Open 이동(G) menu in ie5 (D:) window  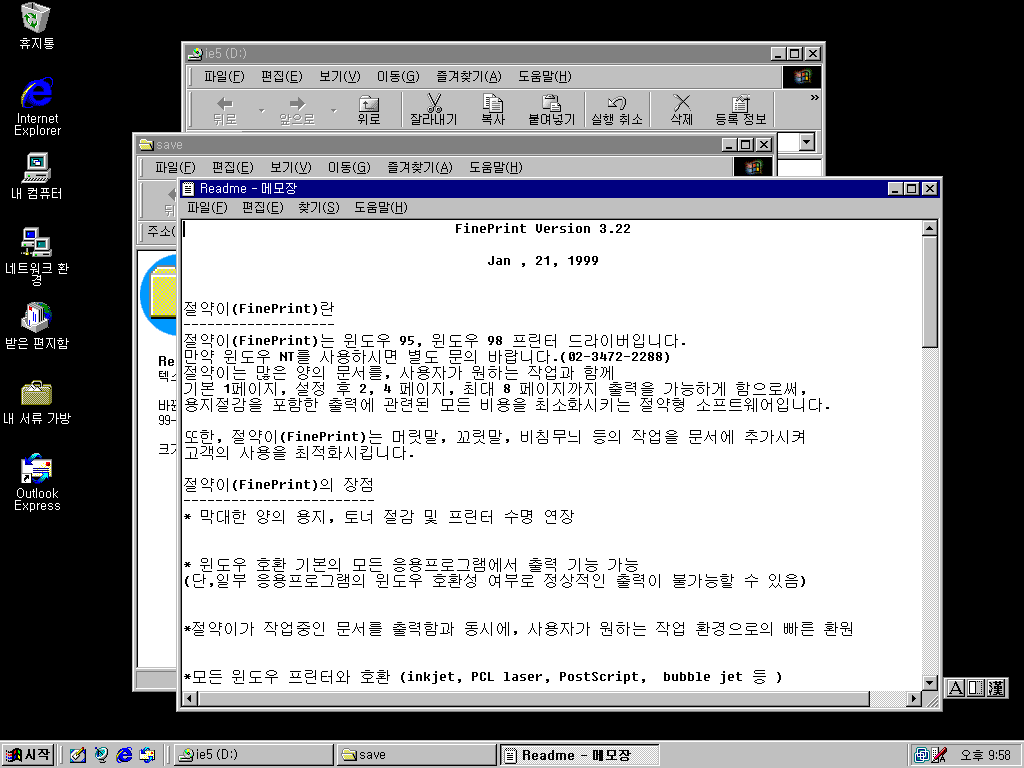398,77
